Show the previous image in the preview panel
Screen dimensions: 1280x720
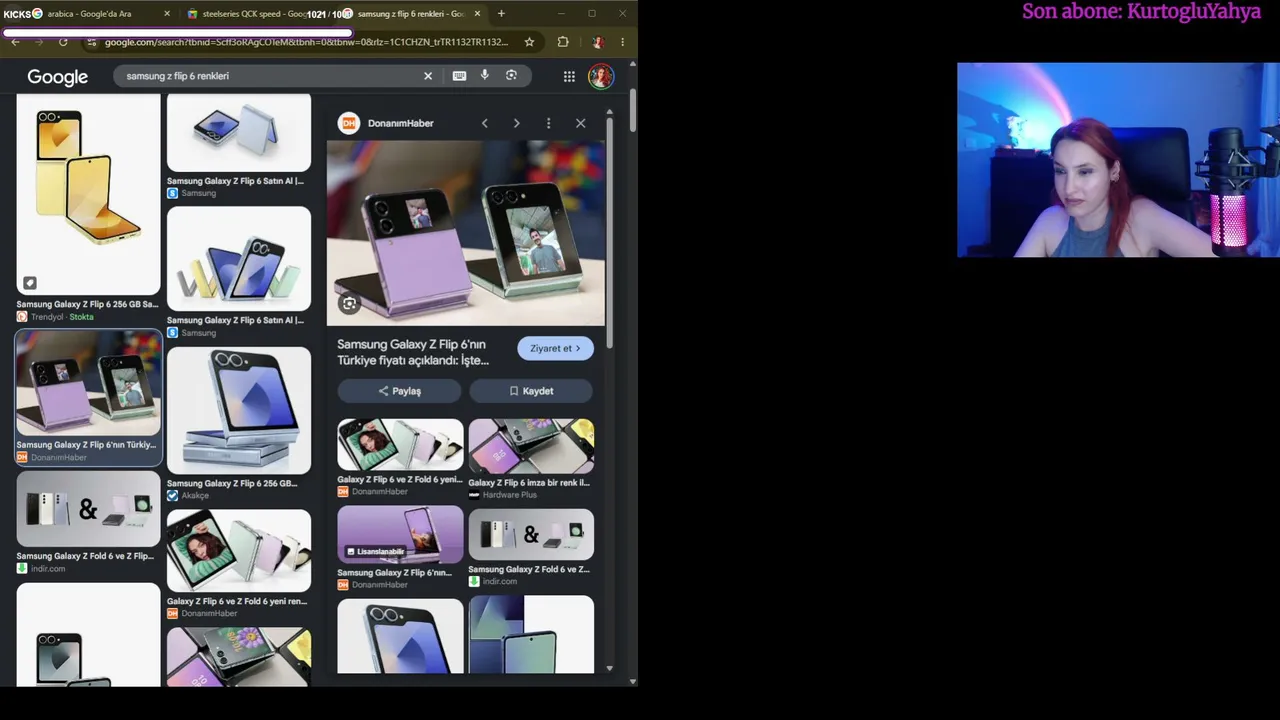coord(485,123)
